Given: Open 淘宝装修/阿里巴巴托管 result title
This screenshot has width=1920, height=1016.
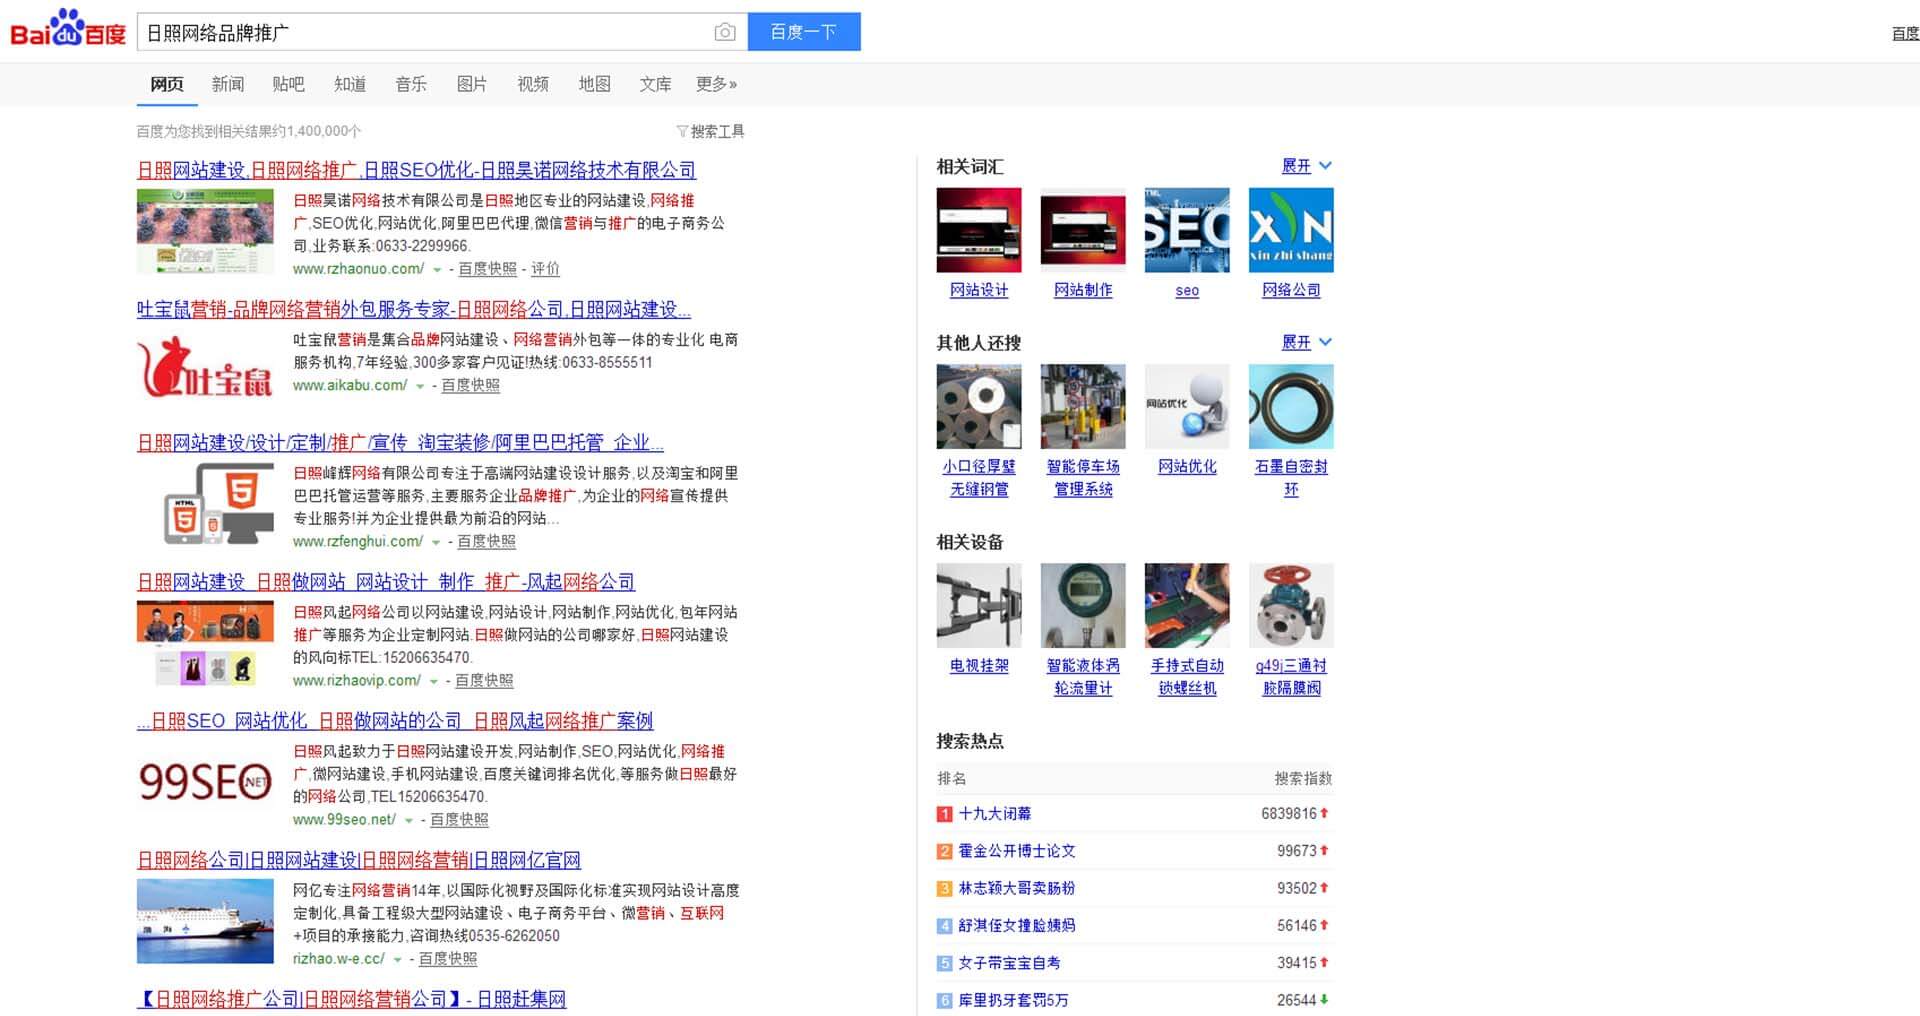Looking at the screenshot, I should [x=400, y=442].
